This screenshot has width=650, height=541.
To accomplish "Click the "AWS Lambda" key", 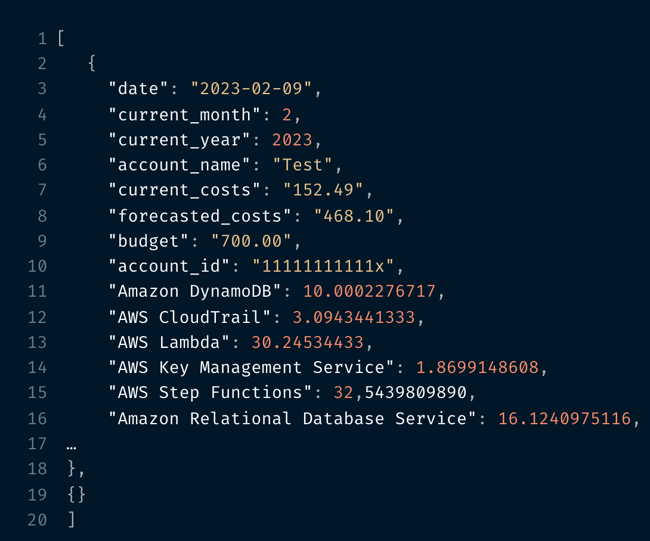I will click(x=169, y=342).
